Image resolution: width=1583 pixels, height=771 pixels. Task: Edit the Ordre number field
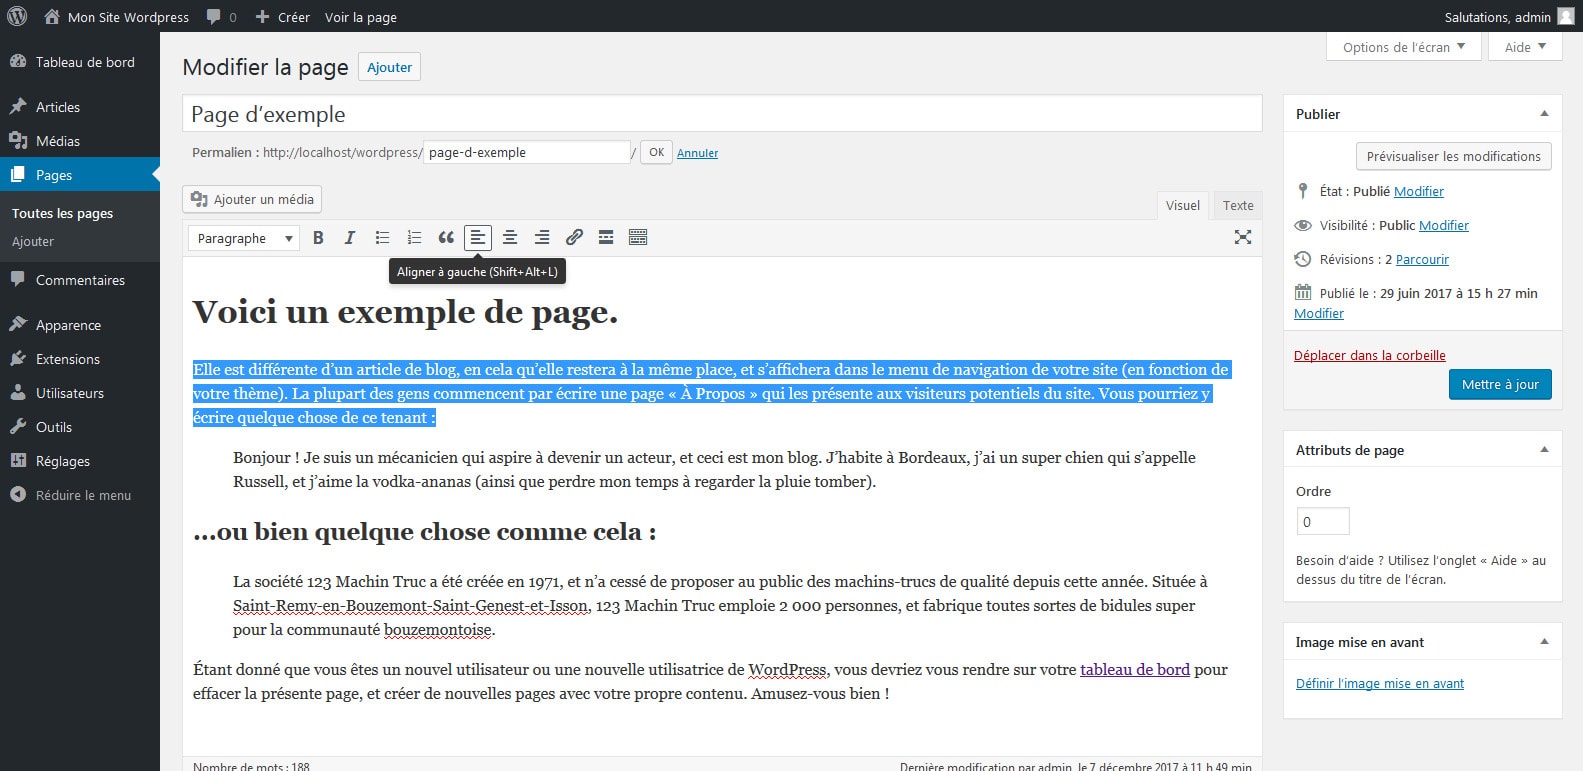tap(1322, 521)
